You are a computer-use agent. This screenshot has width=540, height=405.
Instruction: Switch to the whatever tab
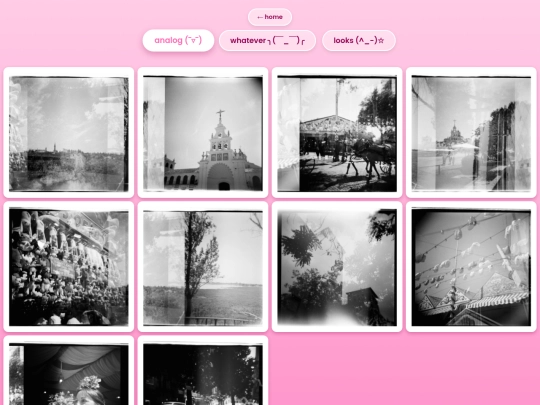267,40
